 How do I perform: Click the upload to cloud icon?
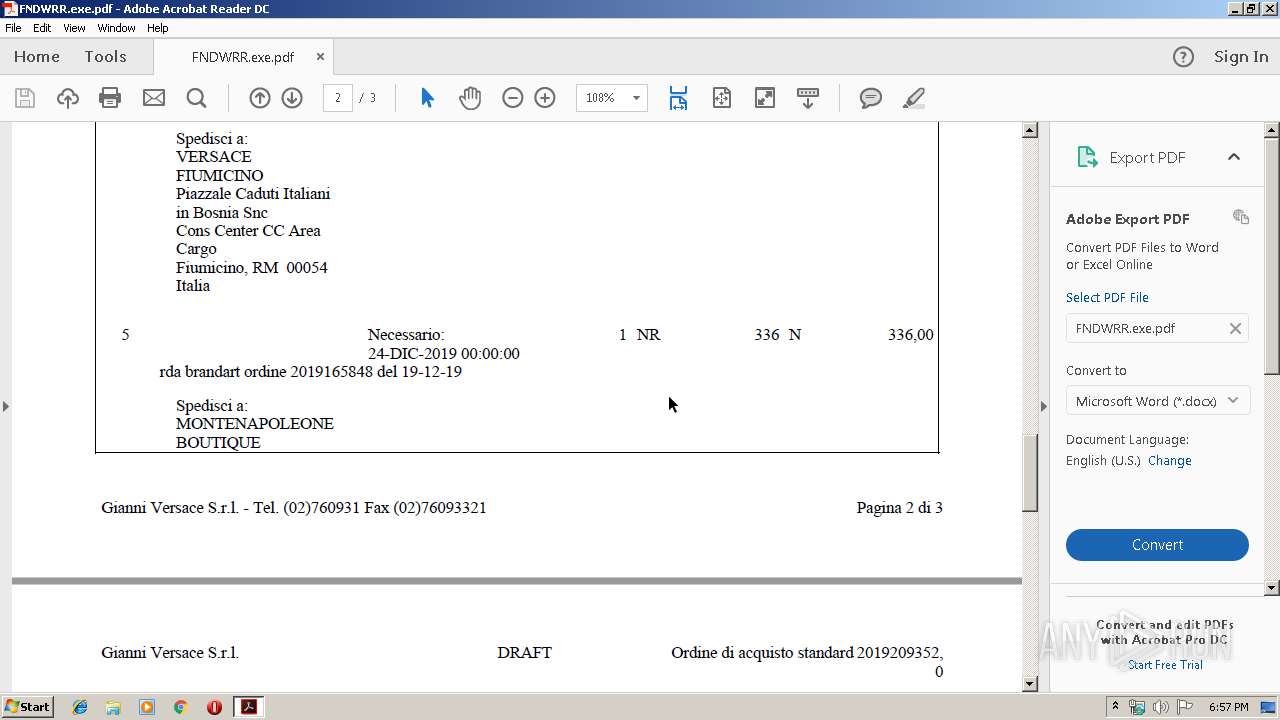tap(67, 98)
